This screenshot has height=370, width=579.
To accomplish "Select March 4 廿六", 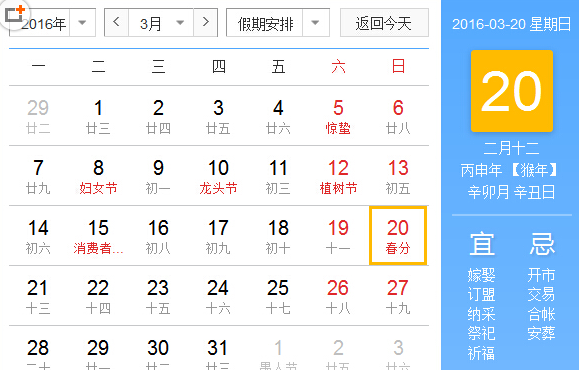I will coord(278,116).
